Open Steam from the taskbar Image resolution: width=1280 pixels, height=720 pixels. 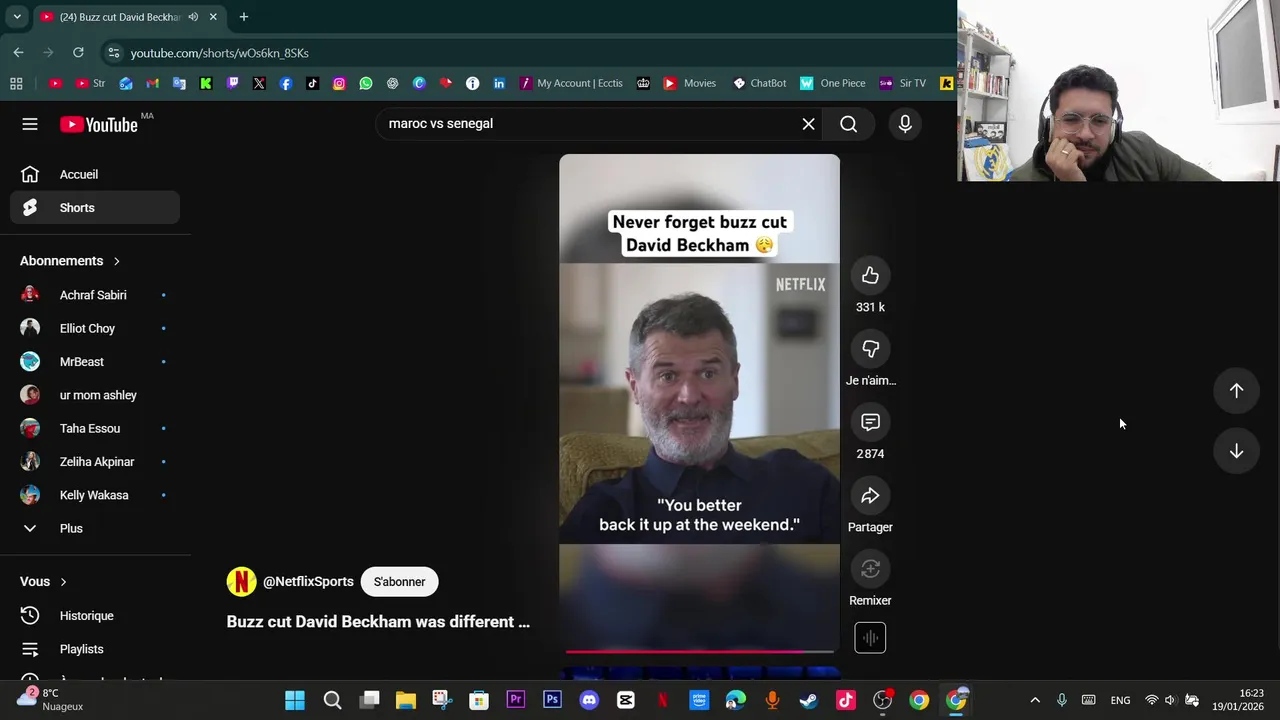pyautogui.click(x=808, y=700)
